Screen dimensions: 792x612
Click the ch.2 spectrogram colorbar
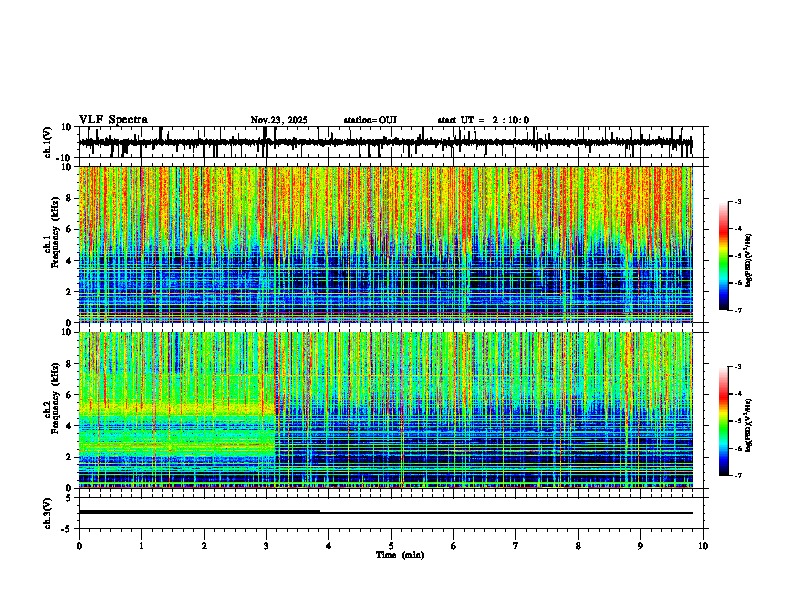click(724, 421)
